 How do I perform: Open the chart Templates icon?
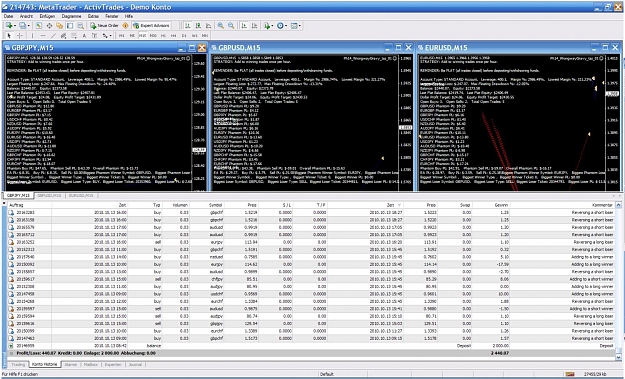[294, 26]
